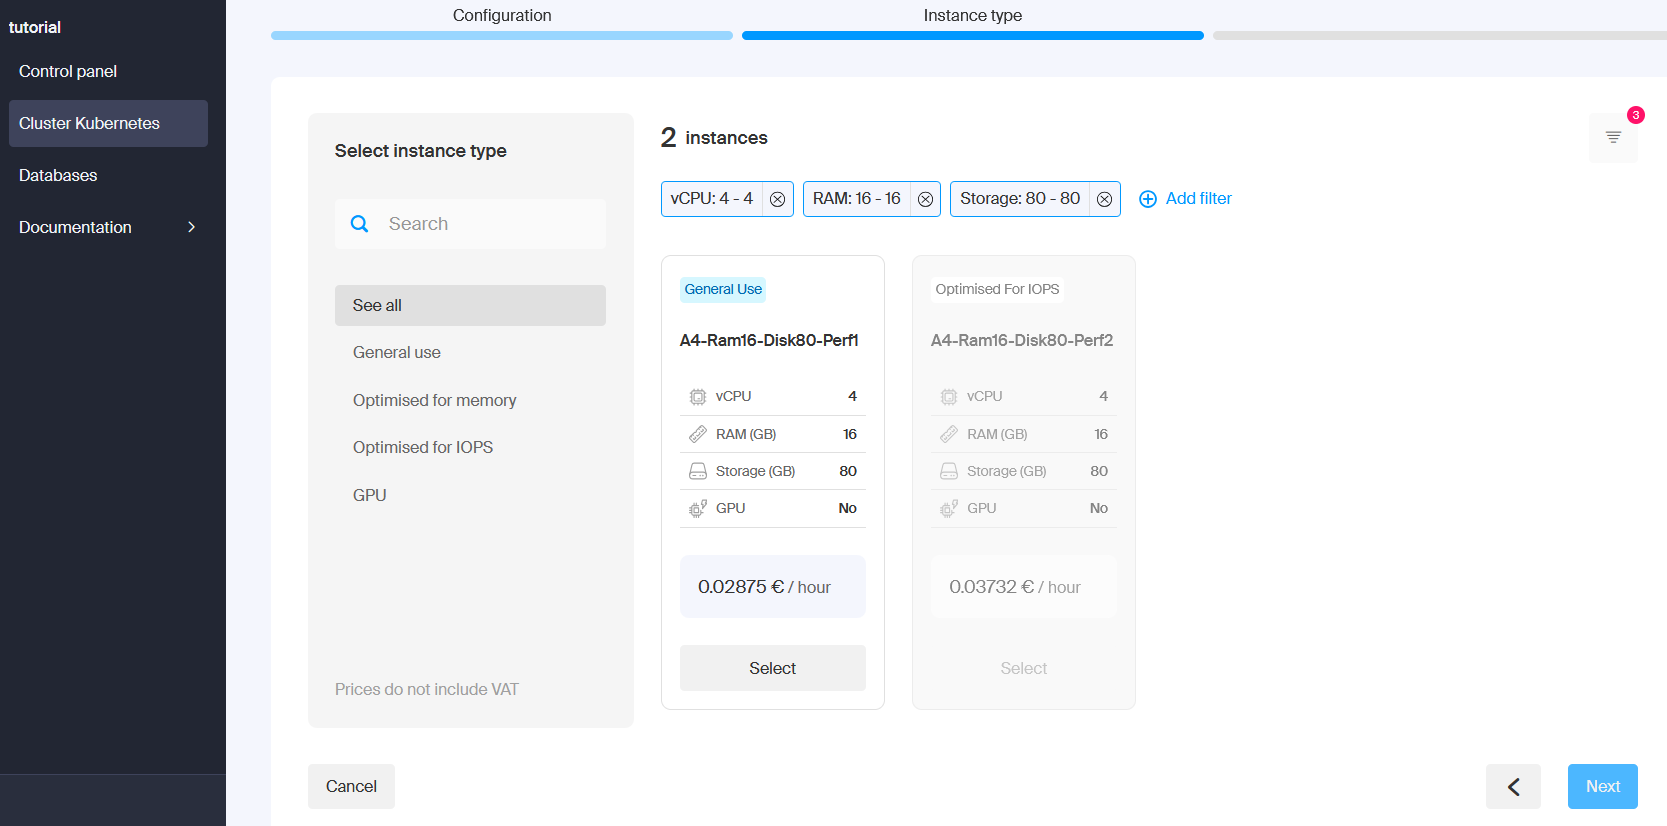Click the GPU icon on Perf2 card

coord(948,508)
